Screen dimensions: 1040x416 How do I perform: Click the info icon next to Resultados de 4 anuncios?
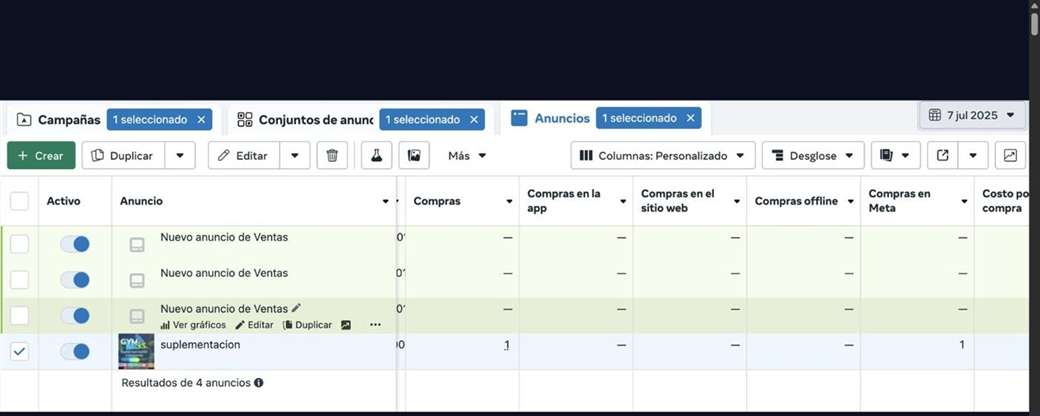point(259,383)
